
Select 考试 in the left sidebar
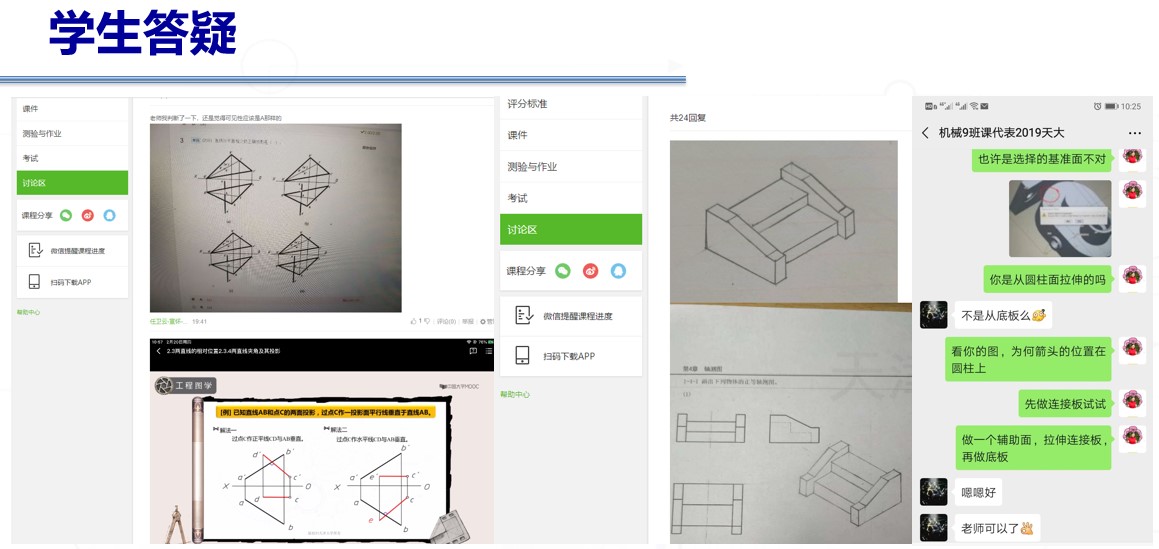pyautogui.click(x=31, y=158)
